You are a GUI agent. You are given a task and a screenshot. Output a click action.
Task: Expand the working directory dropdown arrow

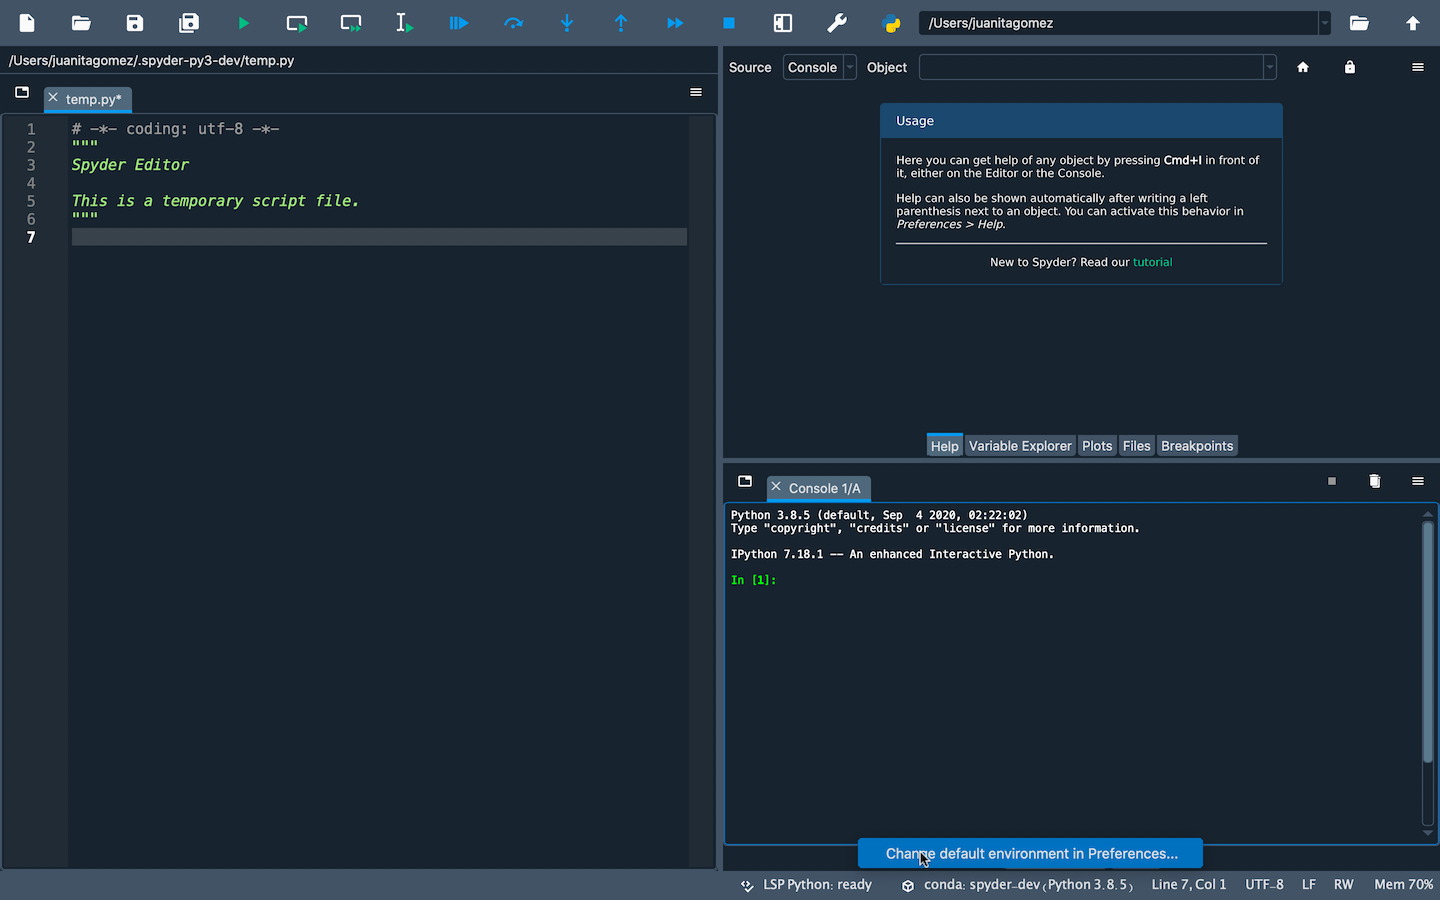pos(1325,23)
